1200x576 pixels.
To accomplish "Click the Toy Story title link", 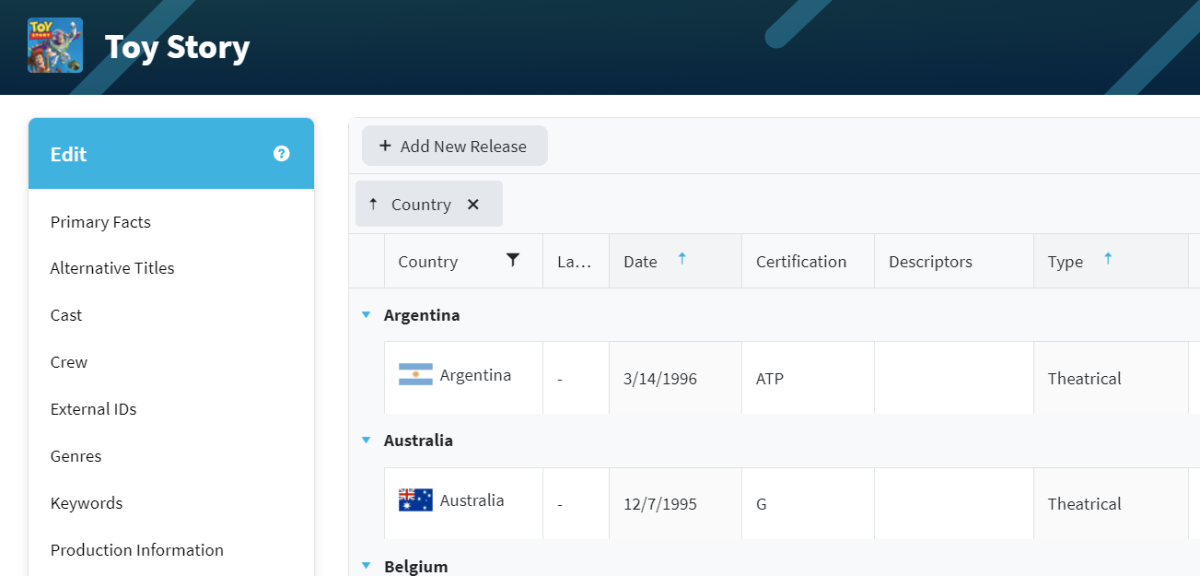I will tap(177, 47).
